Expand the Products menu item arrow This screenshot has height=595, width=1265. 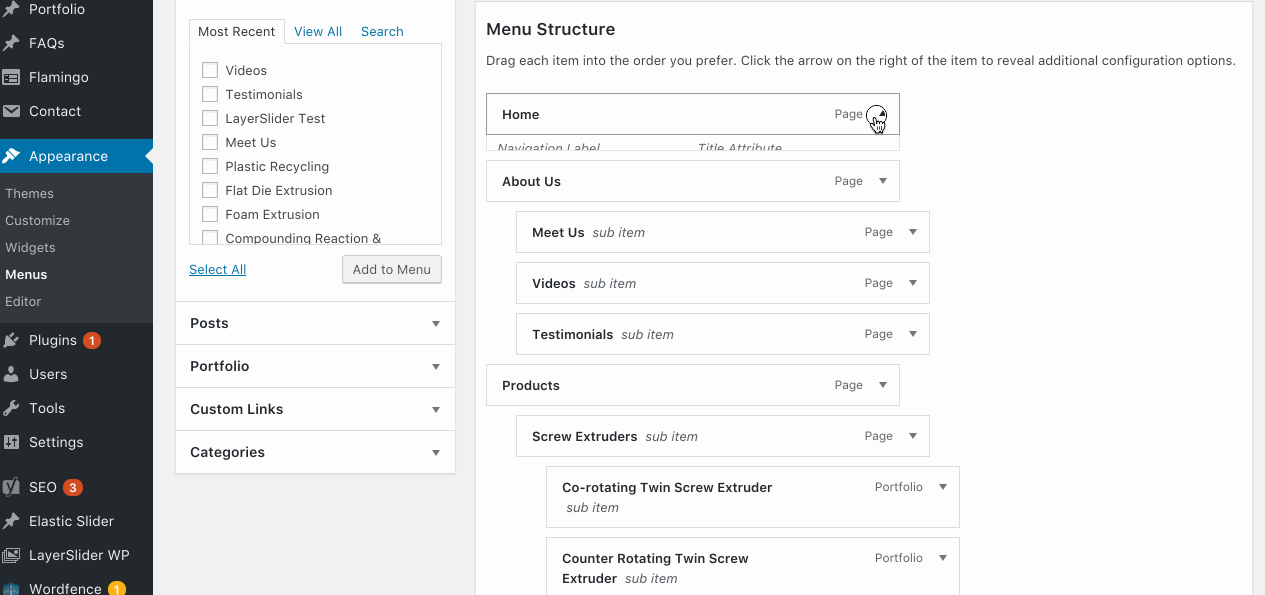882,385
